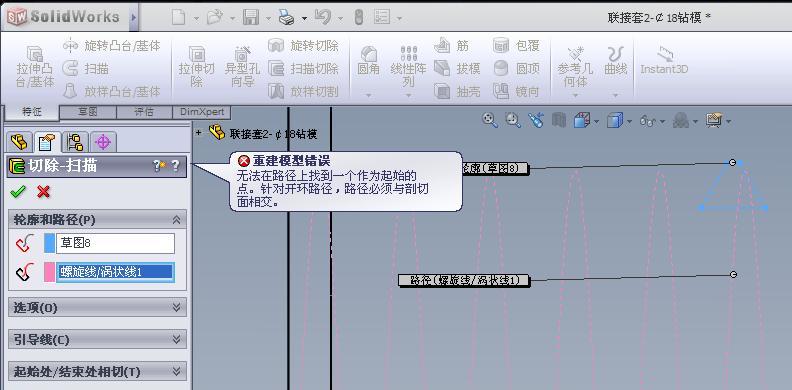Save the document

click(251, 18)
